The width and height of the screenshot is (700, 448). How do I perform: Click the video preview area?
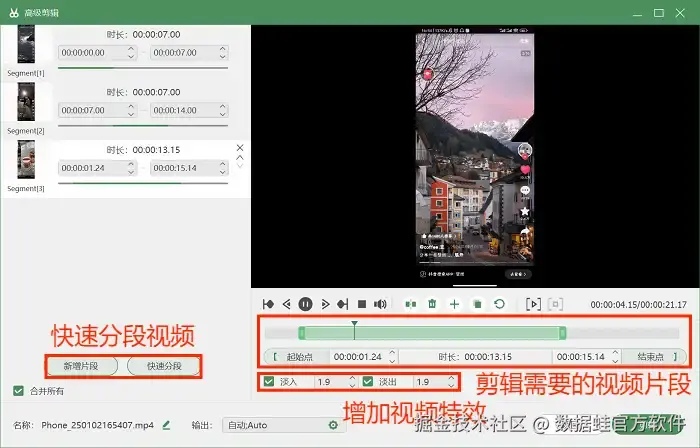point(475,156)
